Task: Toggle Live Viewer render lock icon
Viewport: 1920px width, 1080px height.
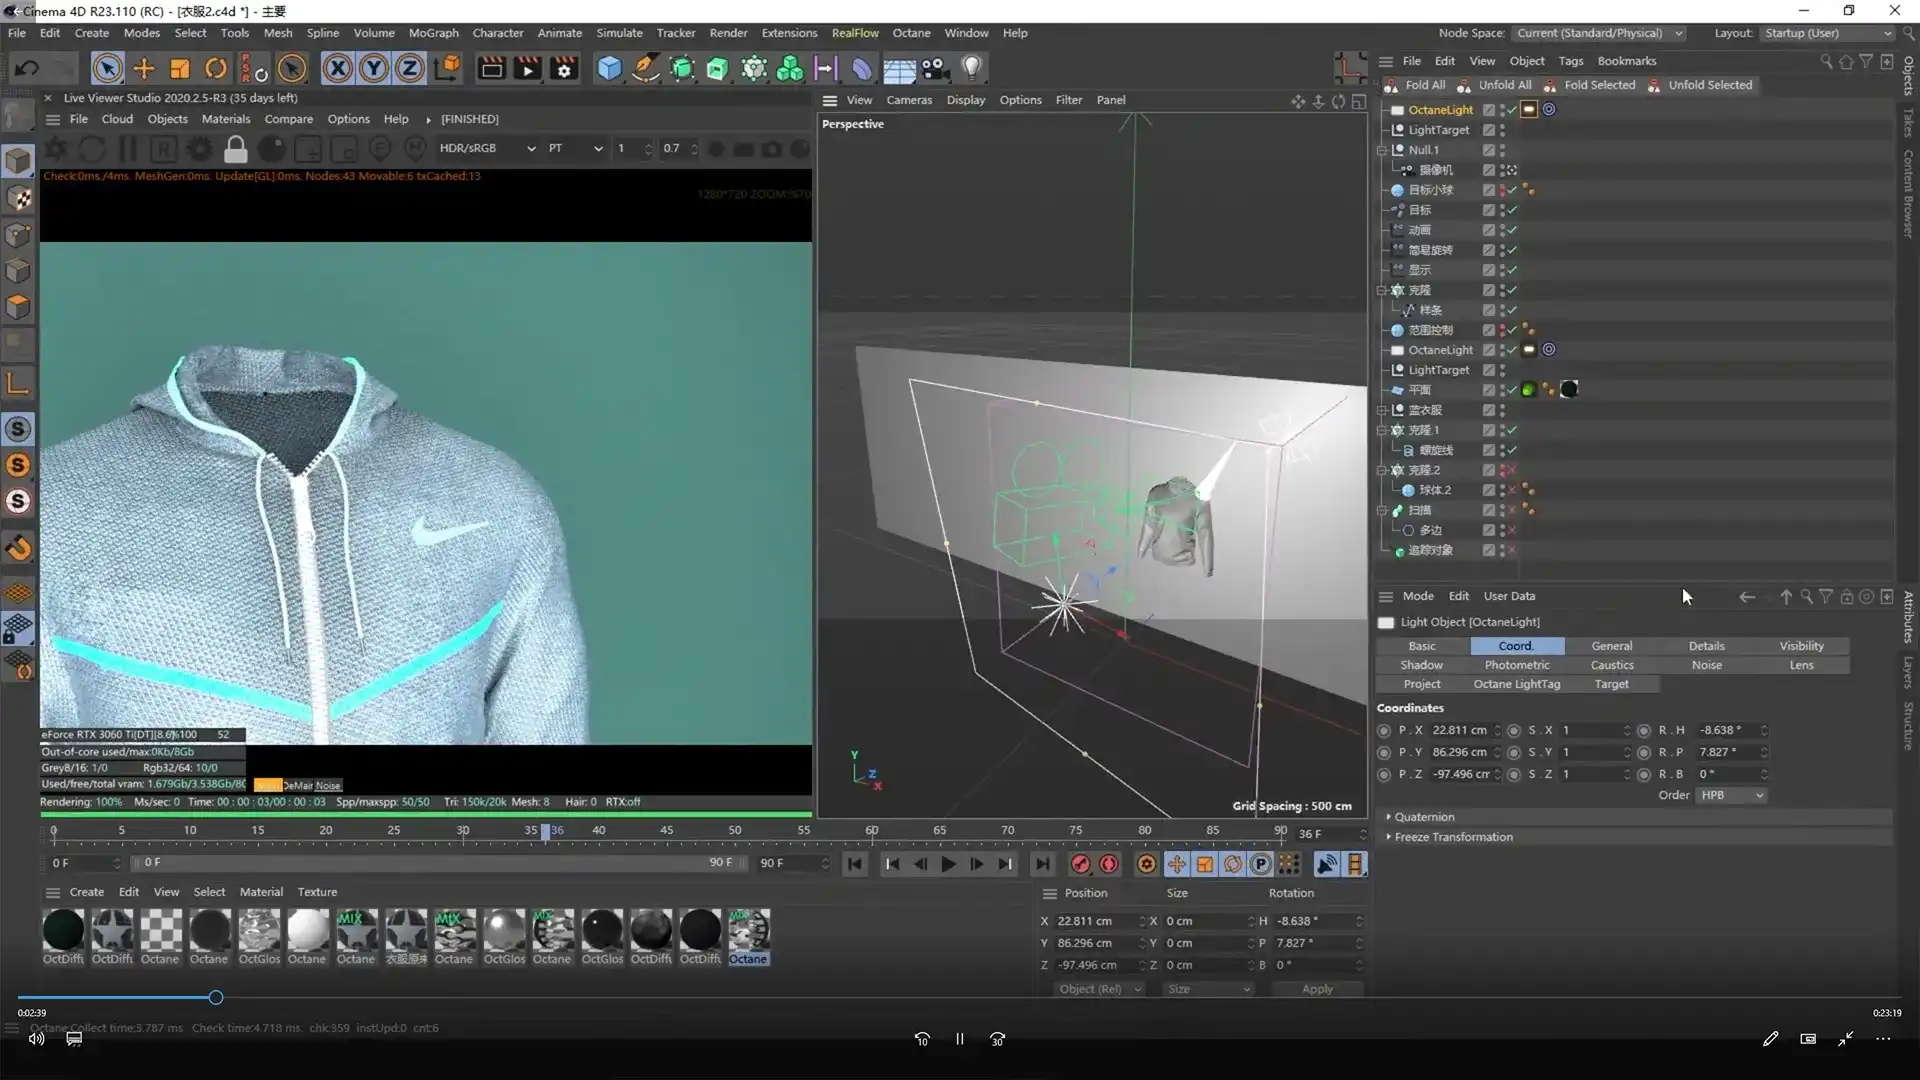Action: [x=235, y=149]
